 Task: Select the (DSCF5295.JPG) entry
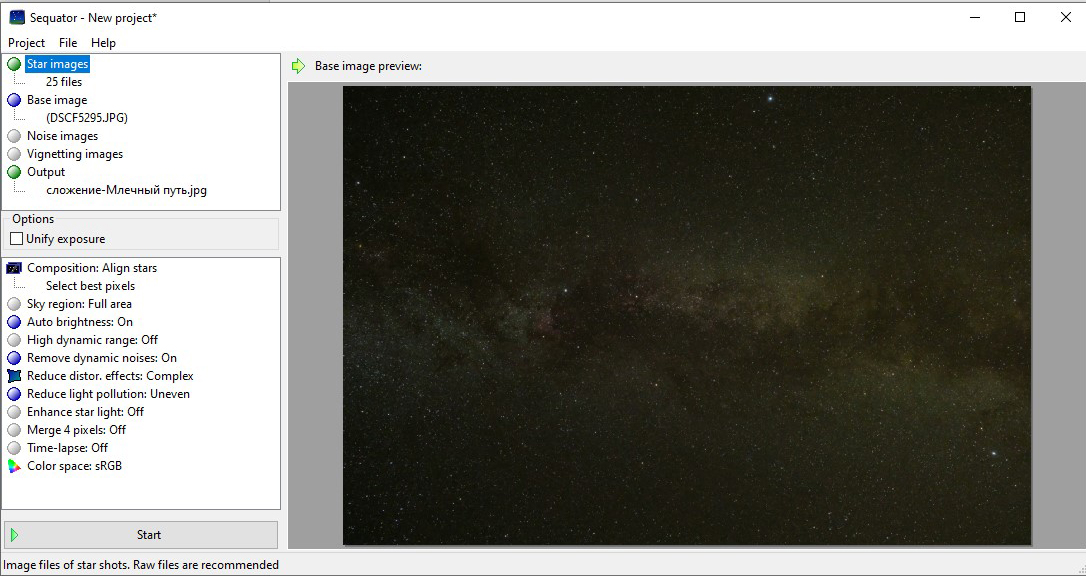tap(87, 118)
